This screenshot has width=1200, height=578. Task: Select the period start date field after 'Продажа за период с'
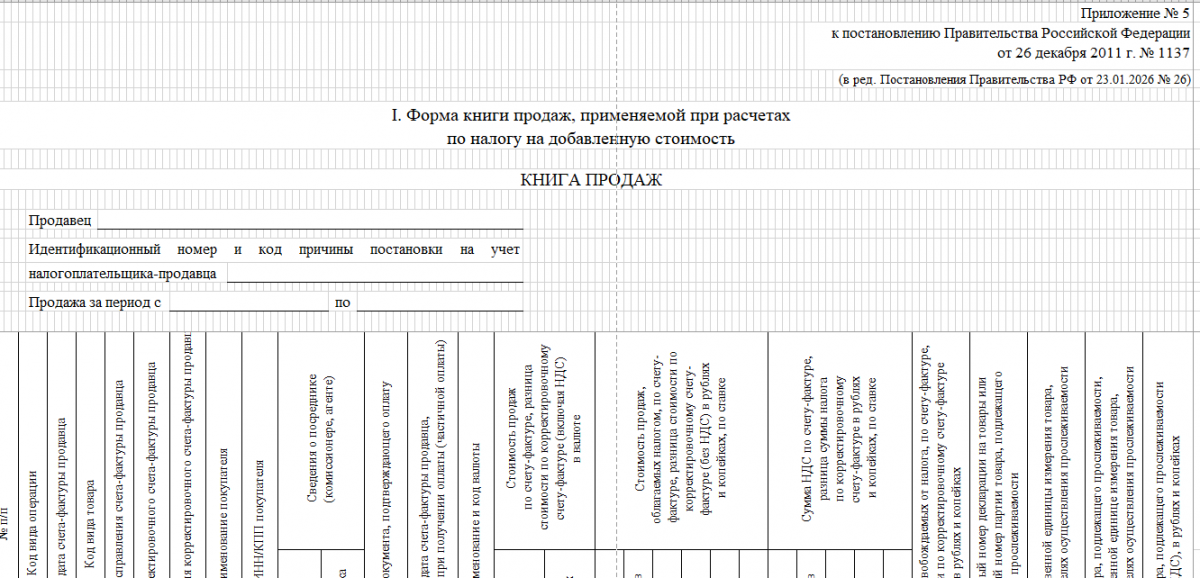(248, 302)
